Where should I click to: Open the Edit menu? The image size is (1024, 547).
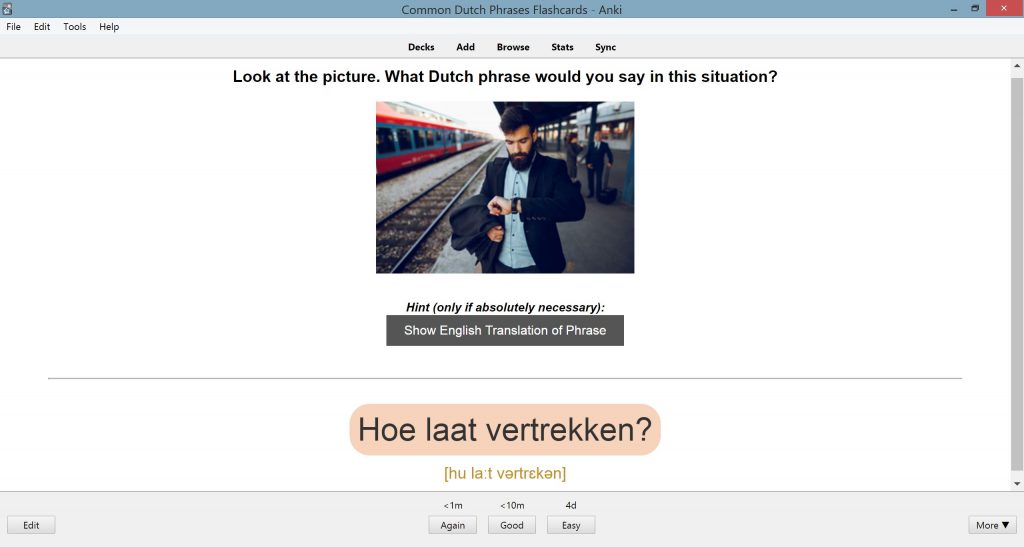42,27
